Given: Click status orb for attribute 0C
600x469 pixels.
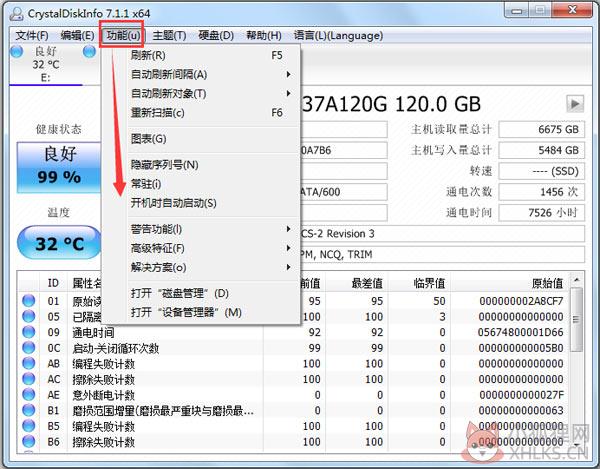Looking at the screenshot, I should [29, 348].
